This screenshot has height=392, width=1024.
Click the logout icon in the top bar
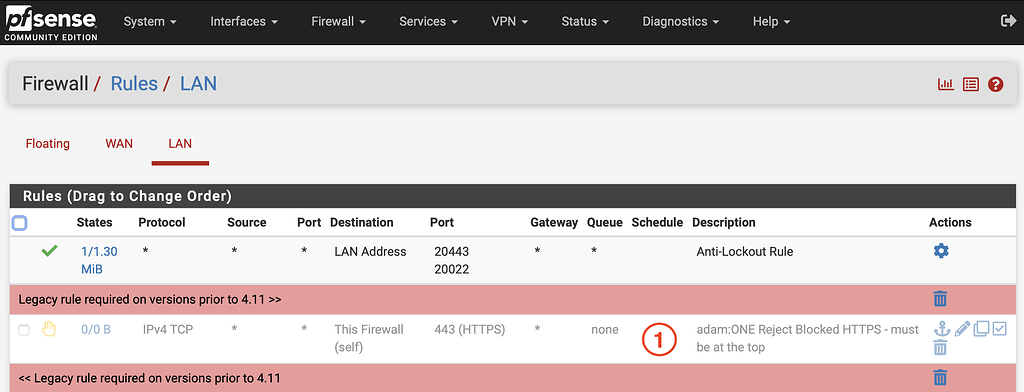click(1008, 21)
